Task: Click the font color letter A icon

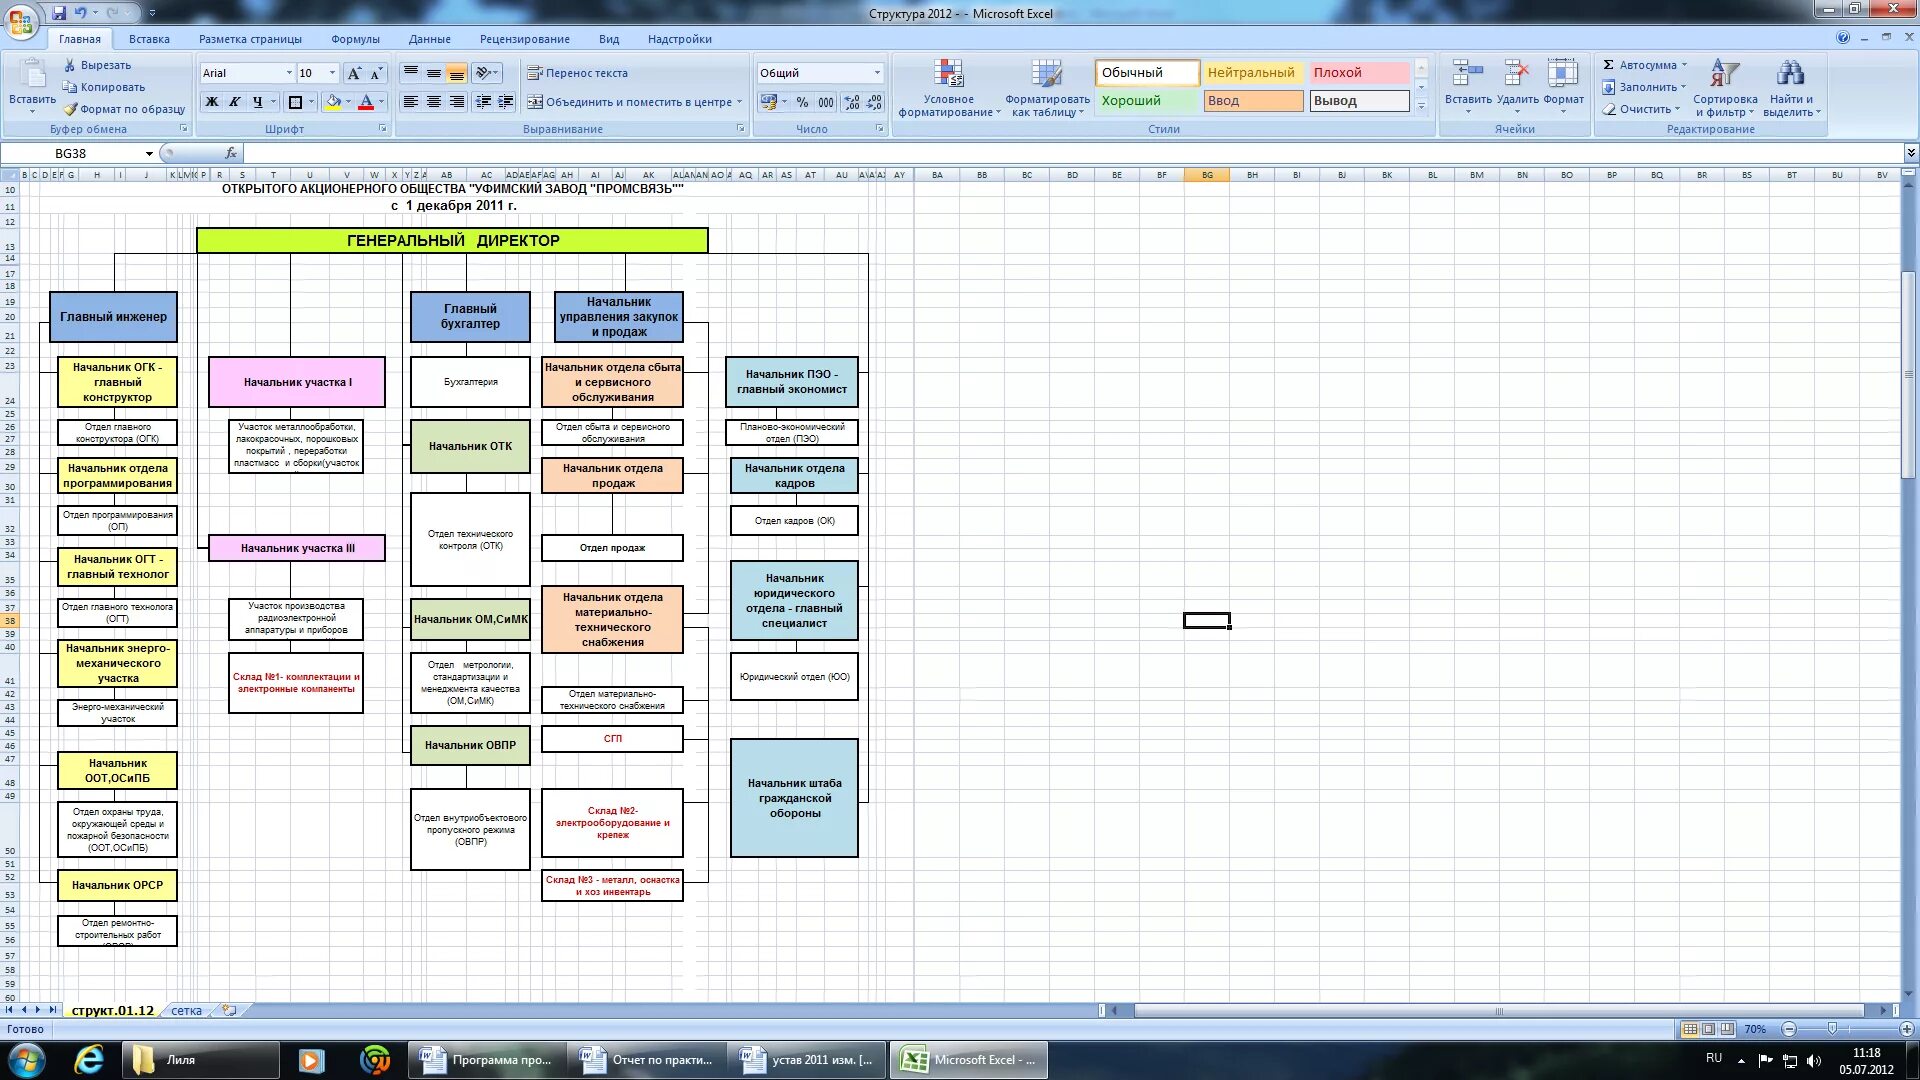Action: (x=366, y=102)
